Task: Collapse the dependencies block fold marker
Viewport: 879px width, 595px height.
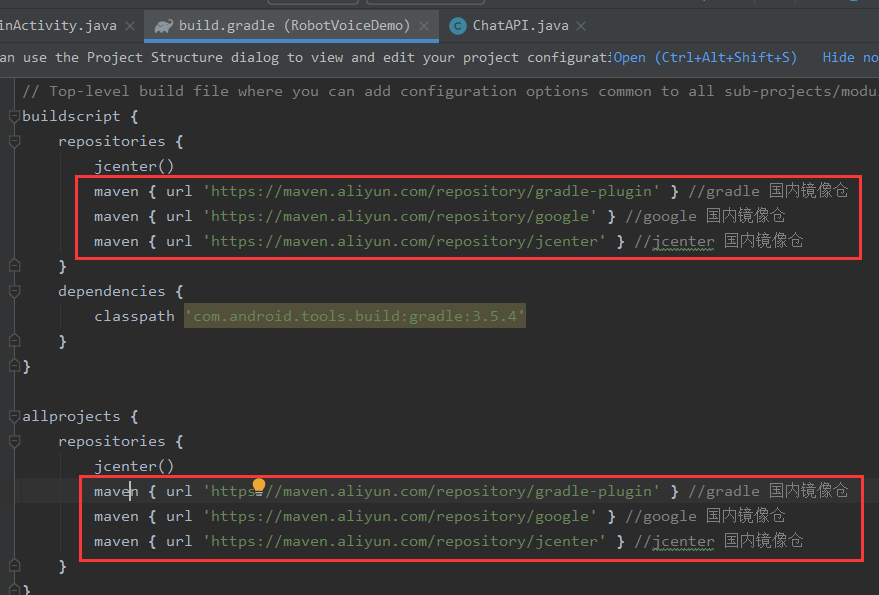Action: (15, 291)
